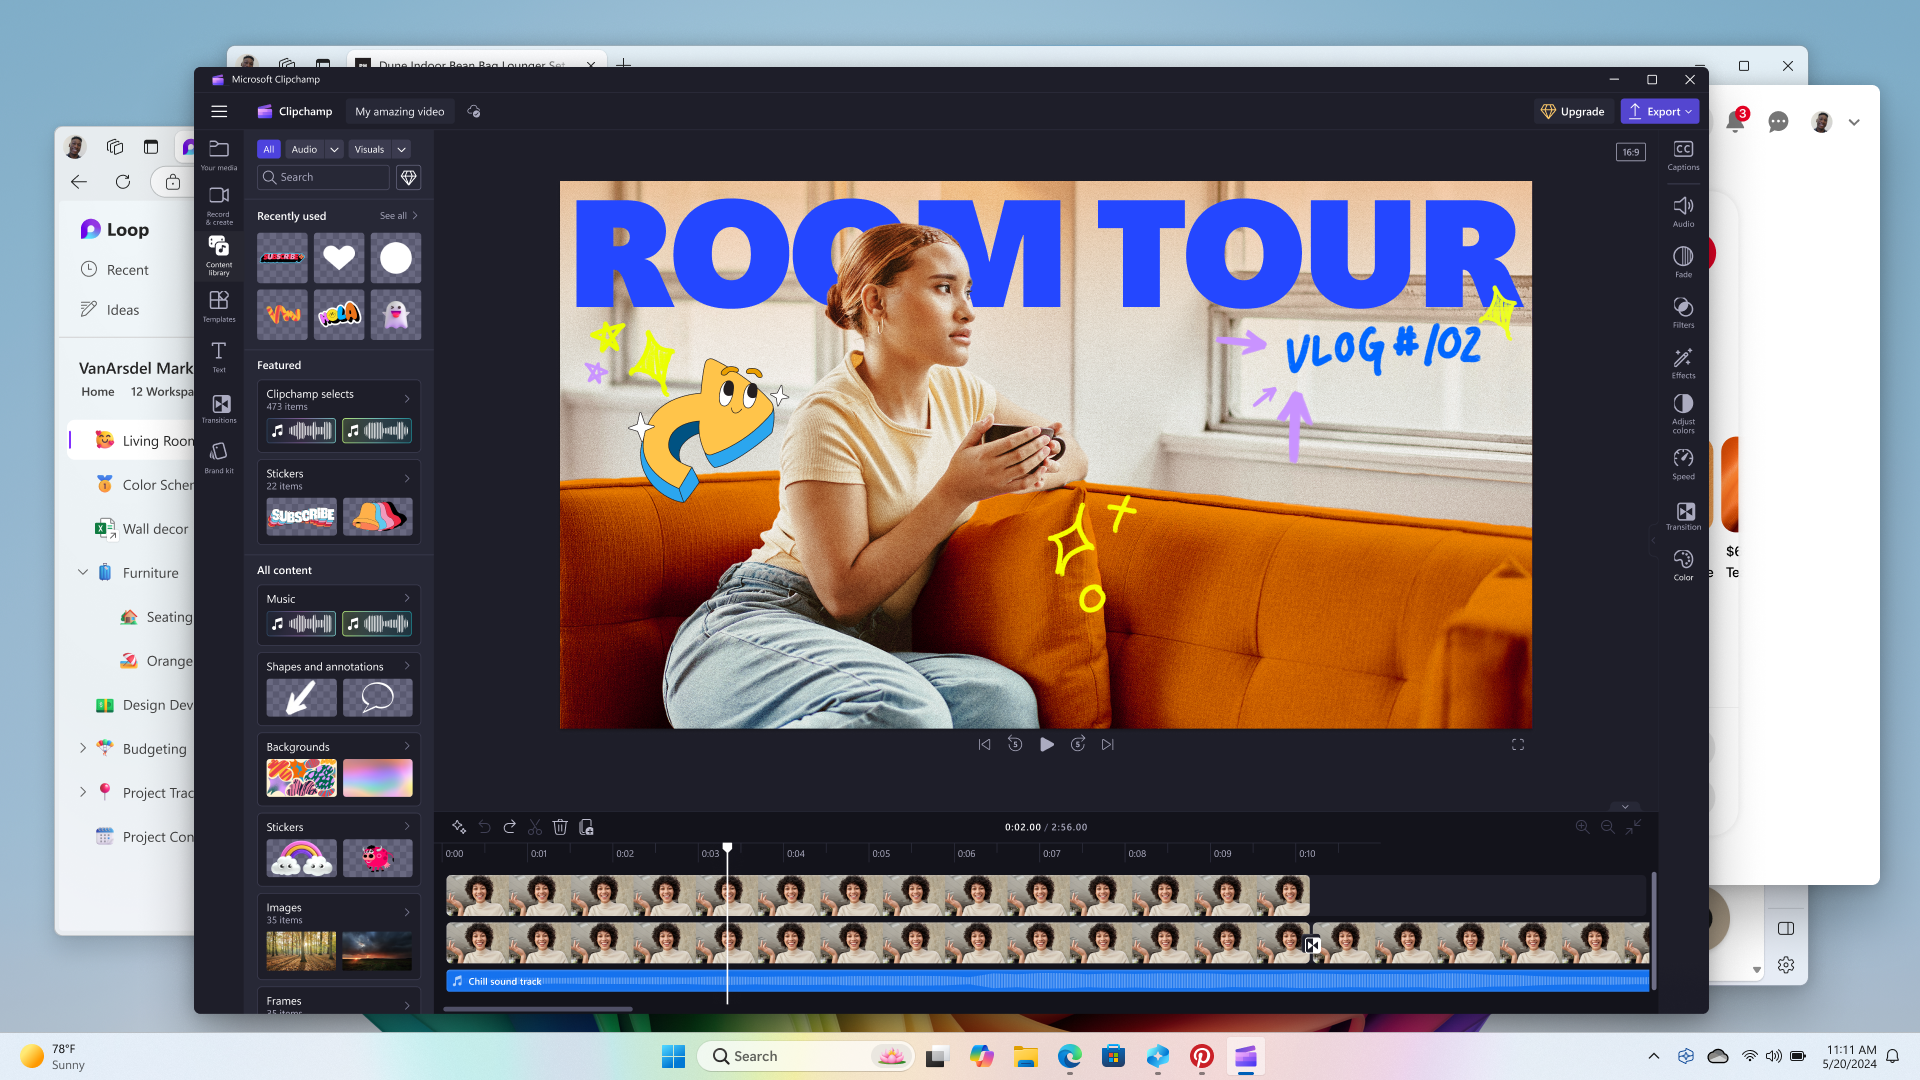This screenshot has width=1920, height=1080.
Task: Select the Content library sidebar icon
Action: tap(219, 255)
